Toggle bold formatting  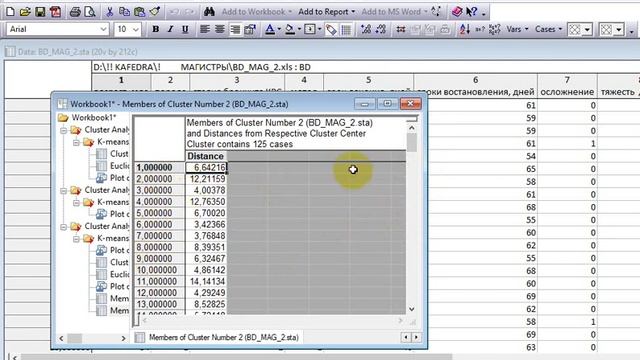coord(156,29)
